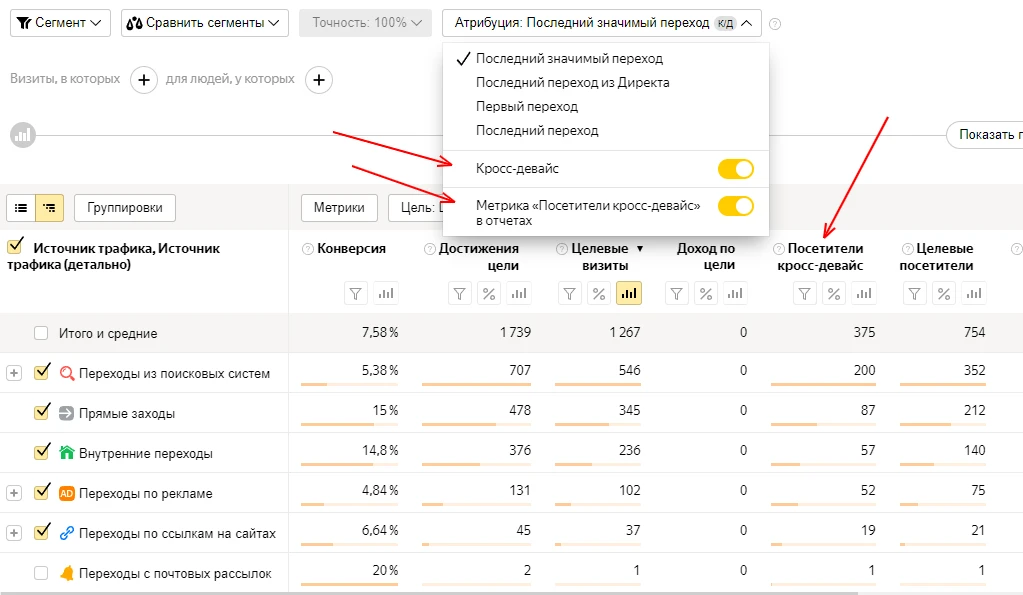Image resolution: width=1023 pixels, height=595 pixels.
Task: Click the Метрики button
Action: pos(339,208)
